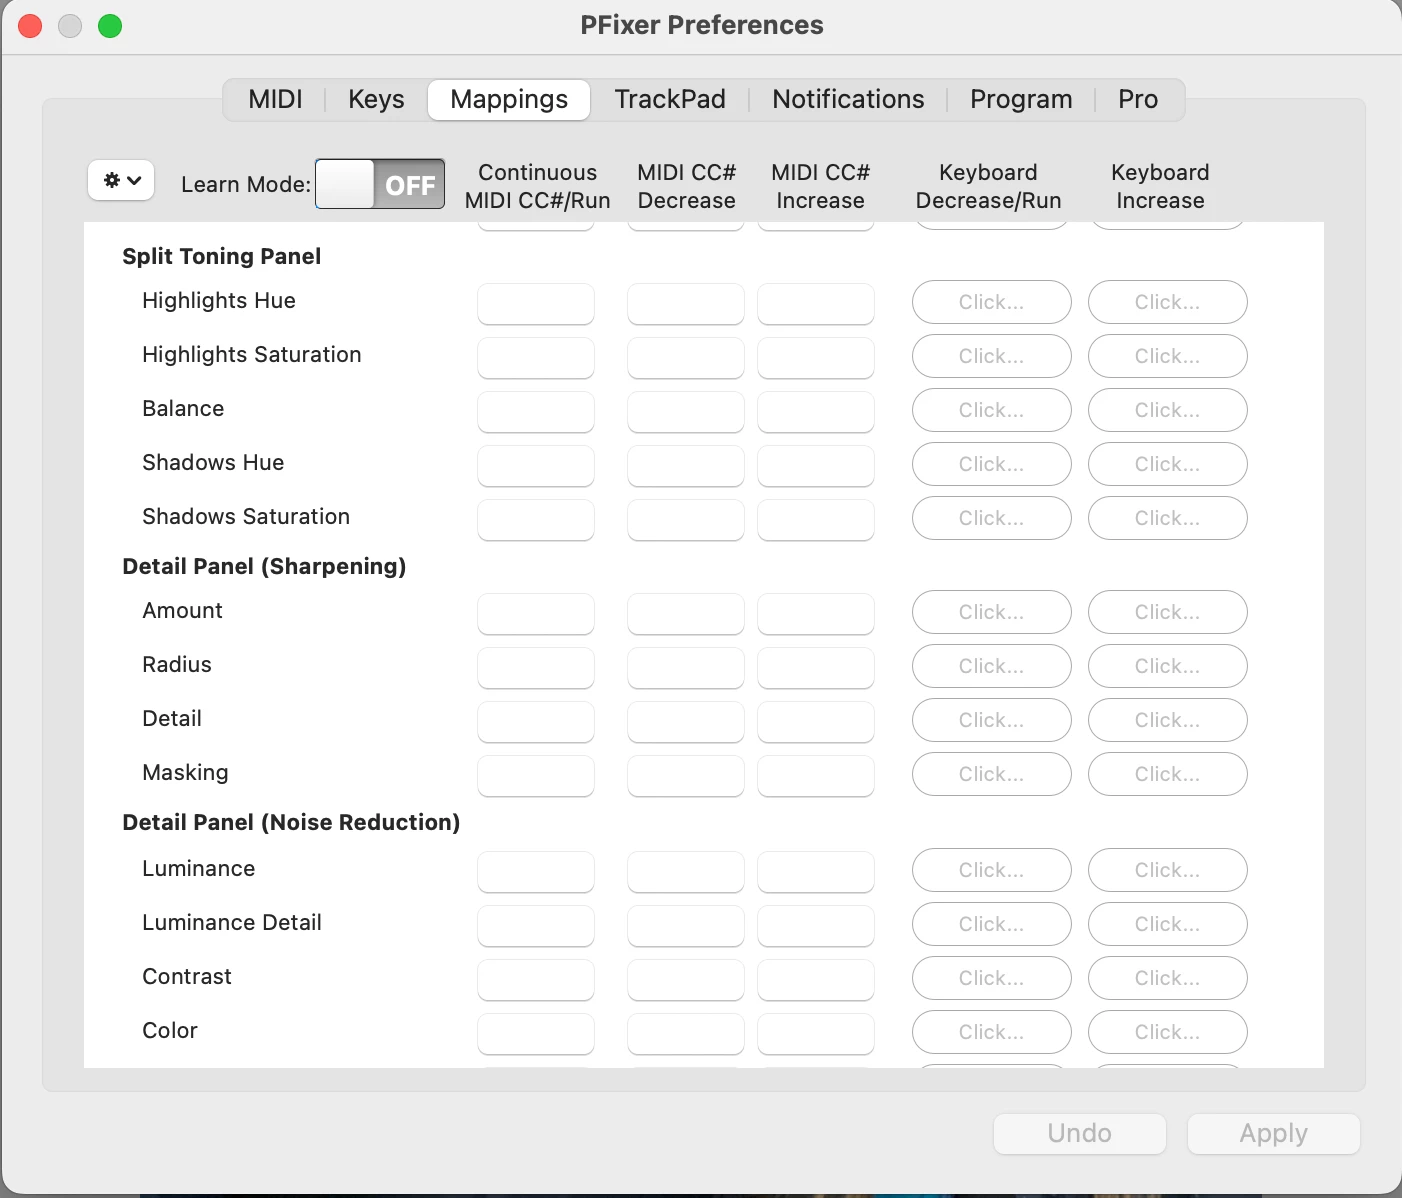Set Balance Keyboard Decrease/Run shortcut
Image resolution: width=1402 pixels, height=1198 pixels.
(992, 410)
